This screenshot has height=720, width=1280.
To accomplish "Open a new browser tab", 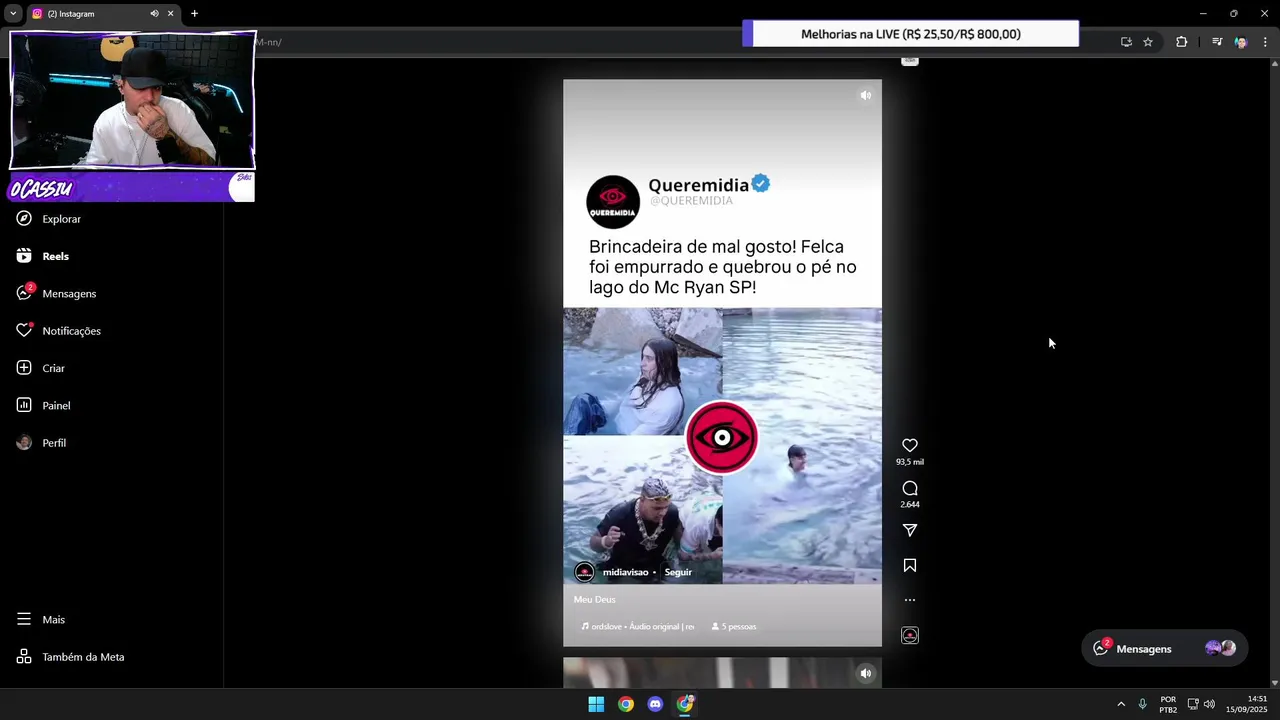I will 194,14.
